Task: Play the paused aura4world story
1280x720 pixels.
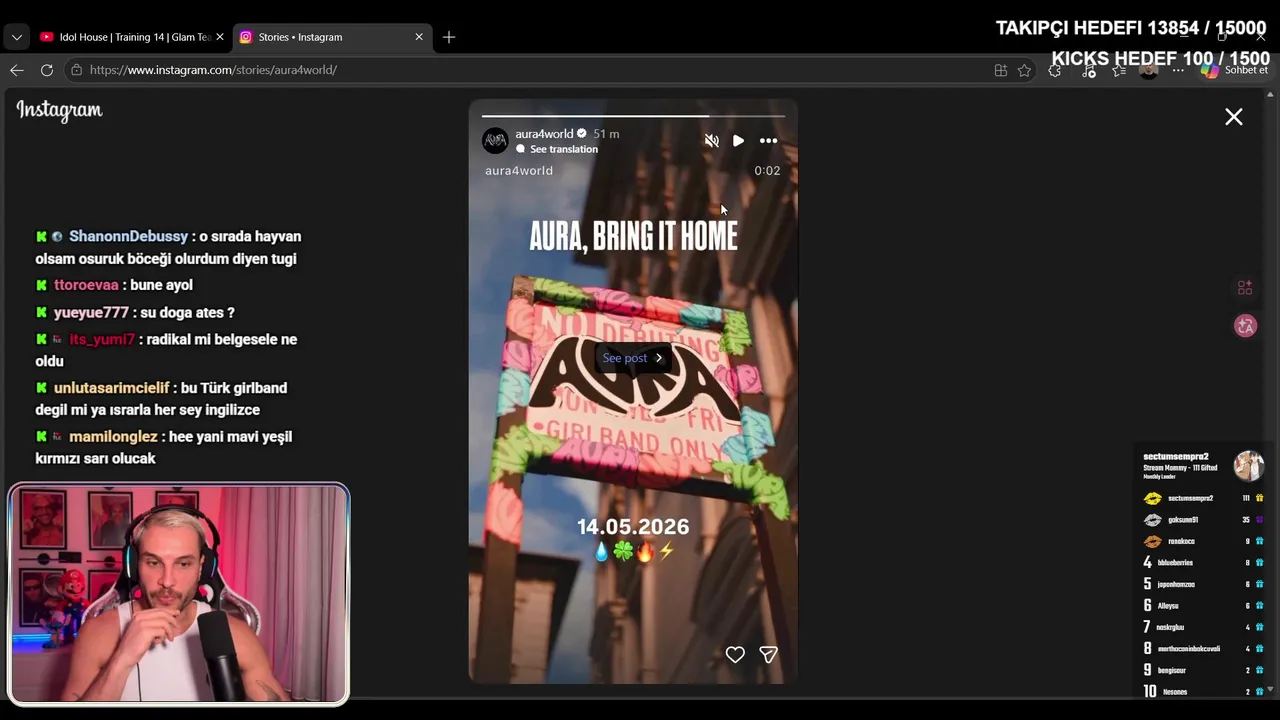Action: (x=738, y=141)
